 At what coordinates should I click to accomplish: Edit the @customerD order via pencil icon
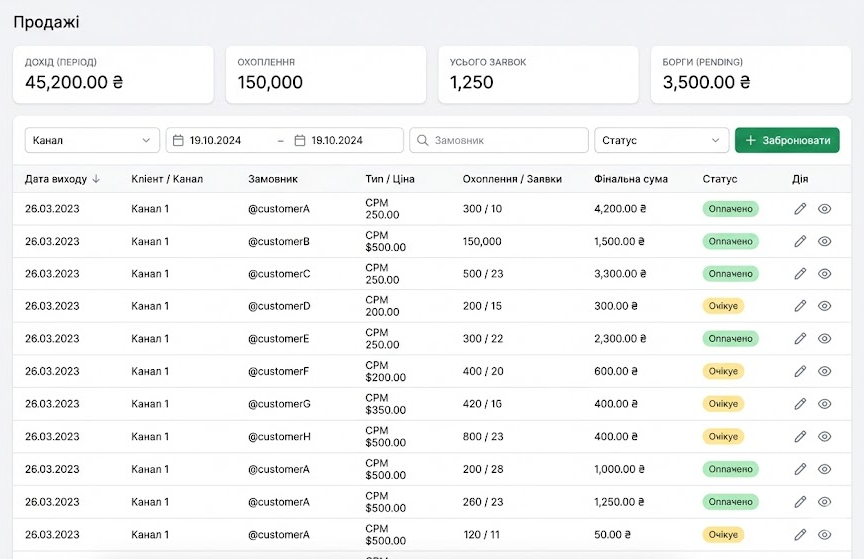[x=800, y=306]
